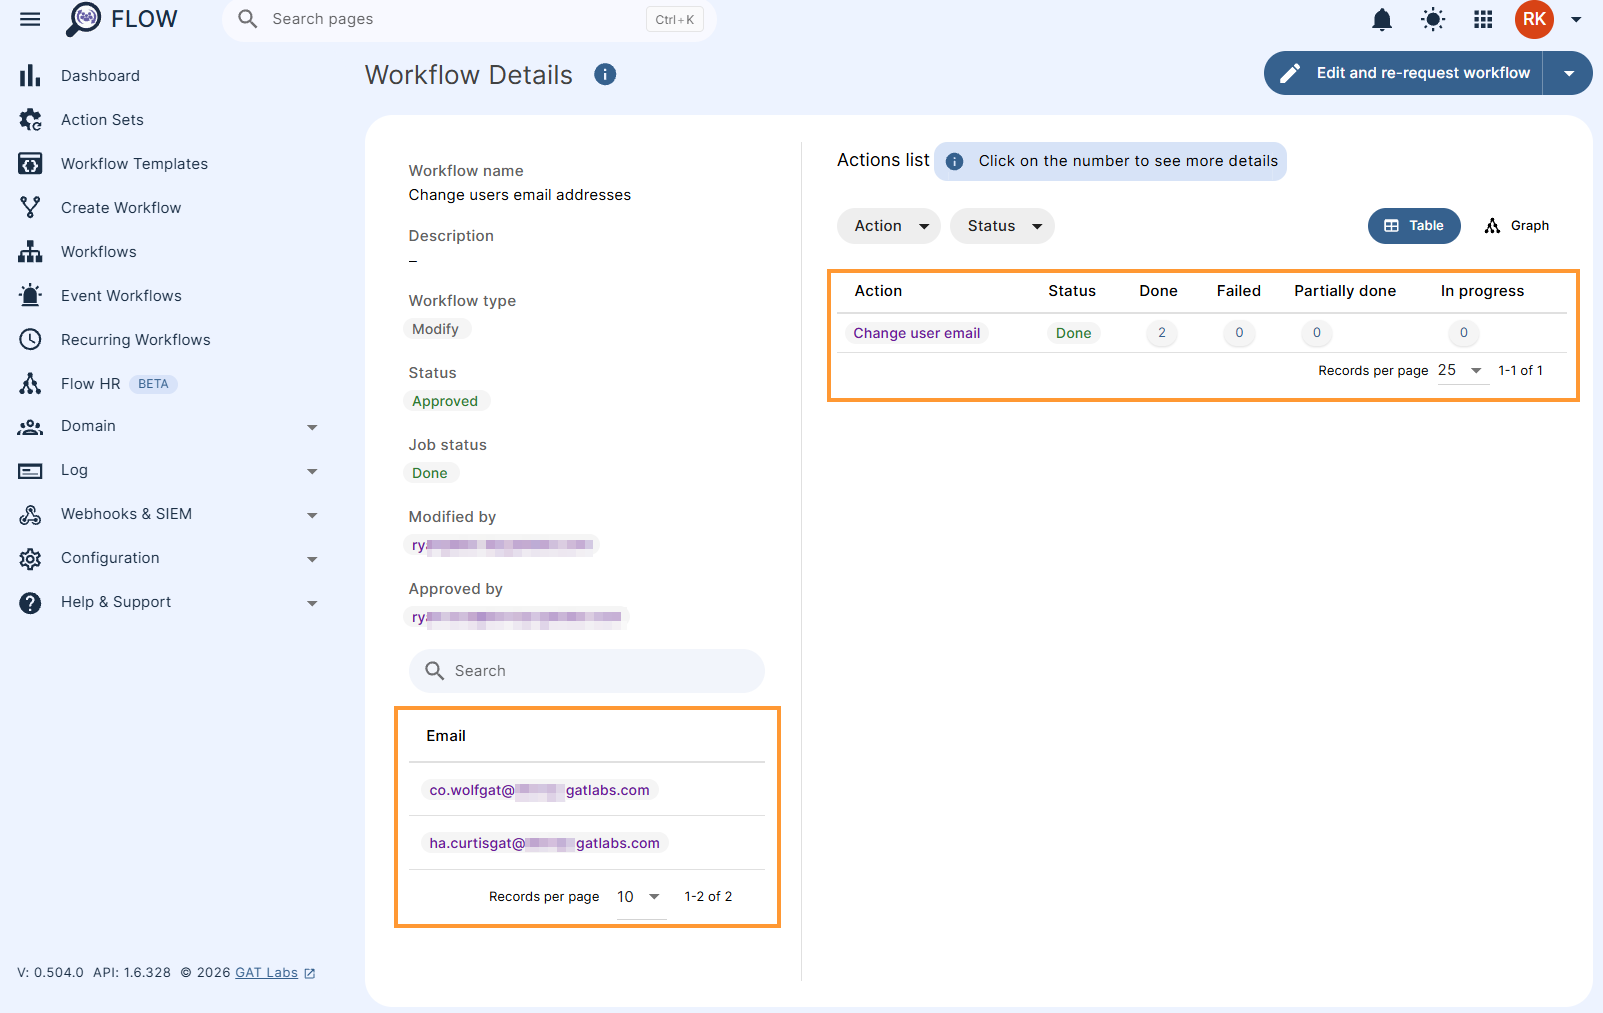The width and height of the screenshot is (1603, 1013).
Task: Open Dashboard from the sidebar
Action: [100, 76]
